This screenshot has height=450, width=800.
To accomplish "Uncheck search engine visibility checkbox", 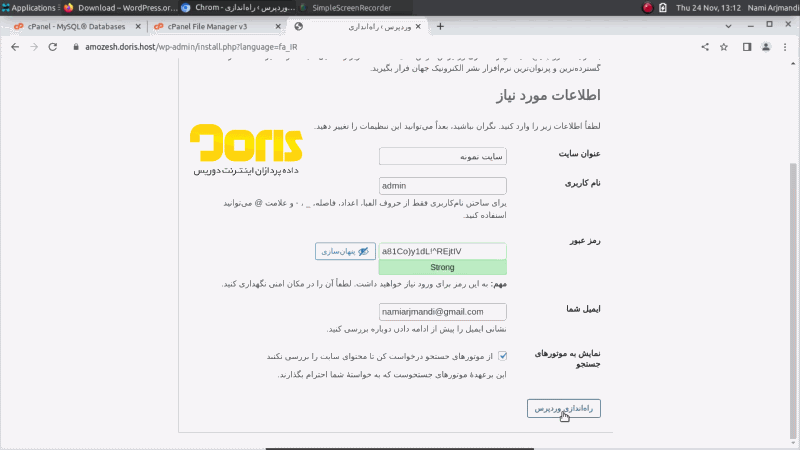I will (503, 356).
